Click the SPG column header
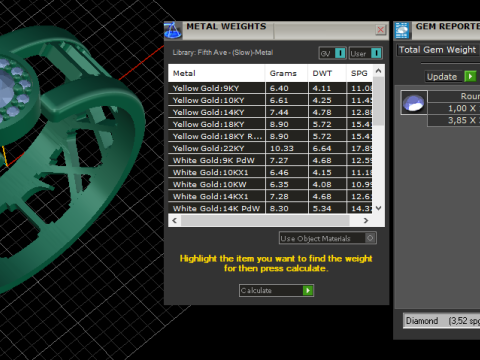 click(359, 73)
